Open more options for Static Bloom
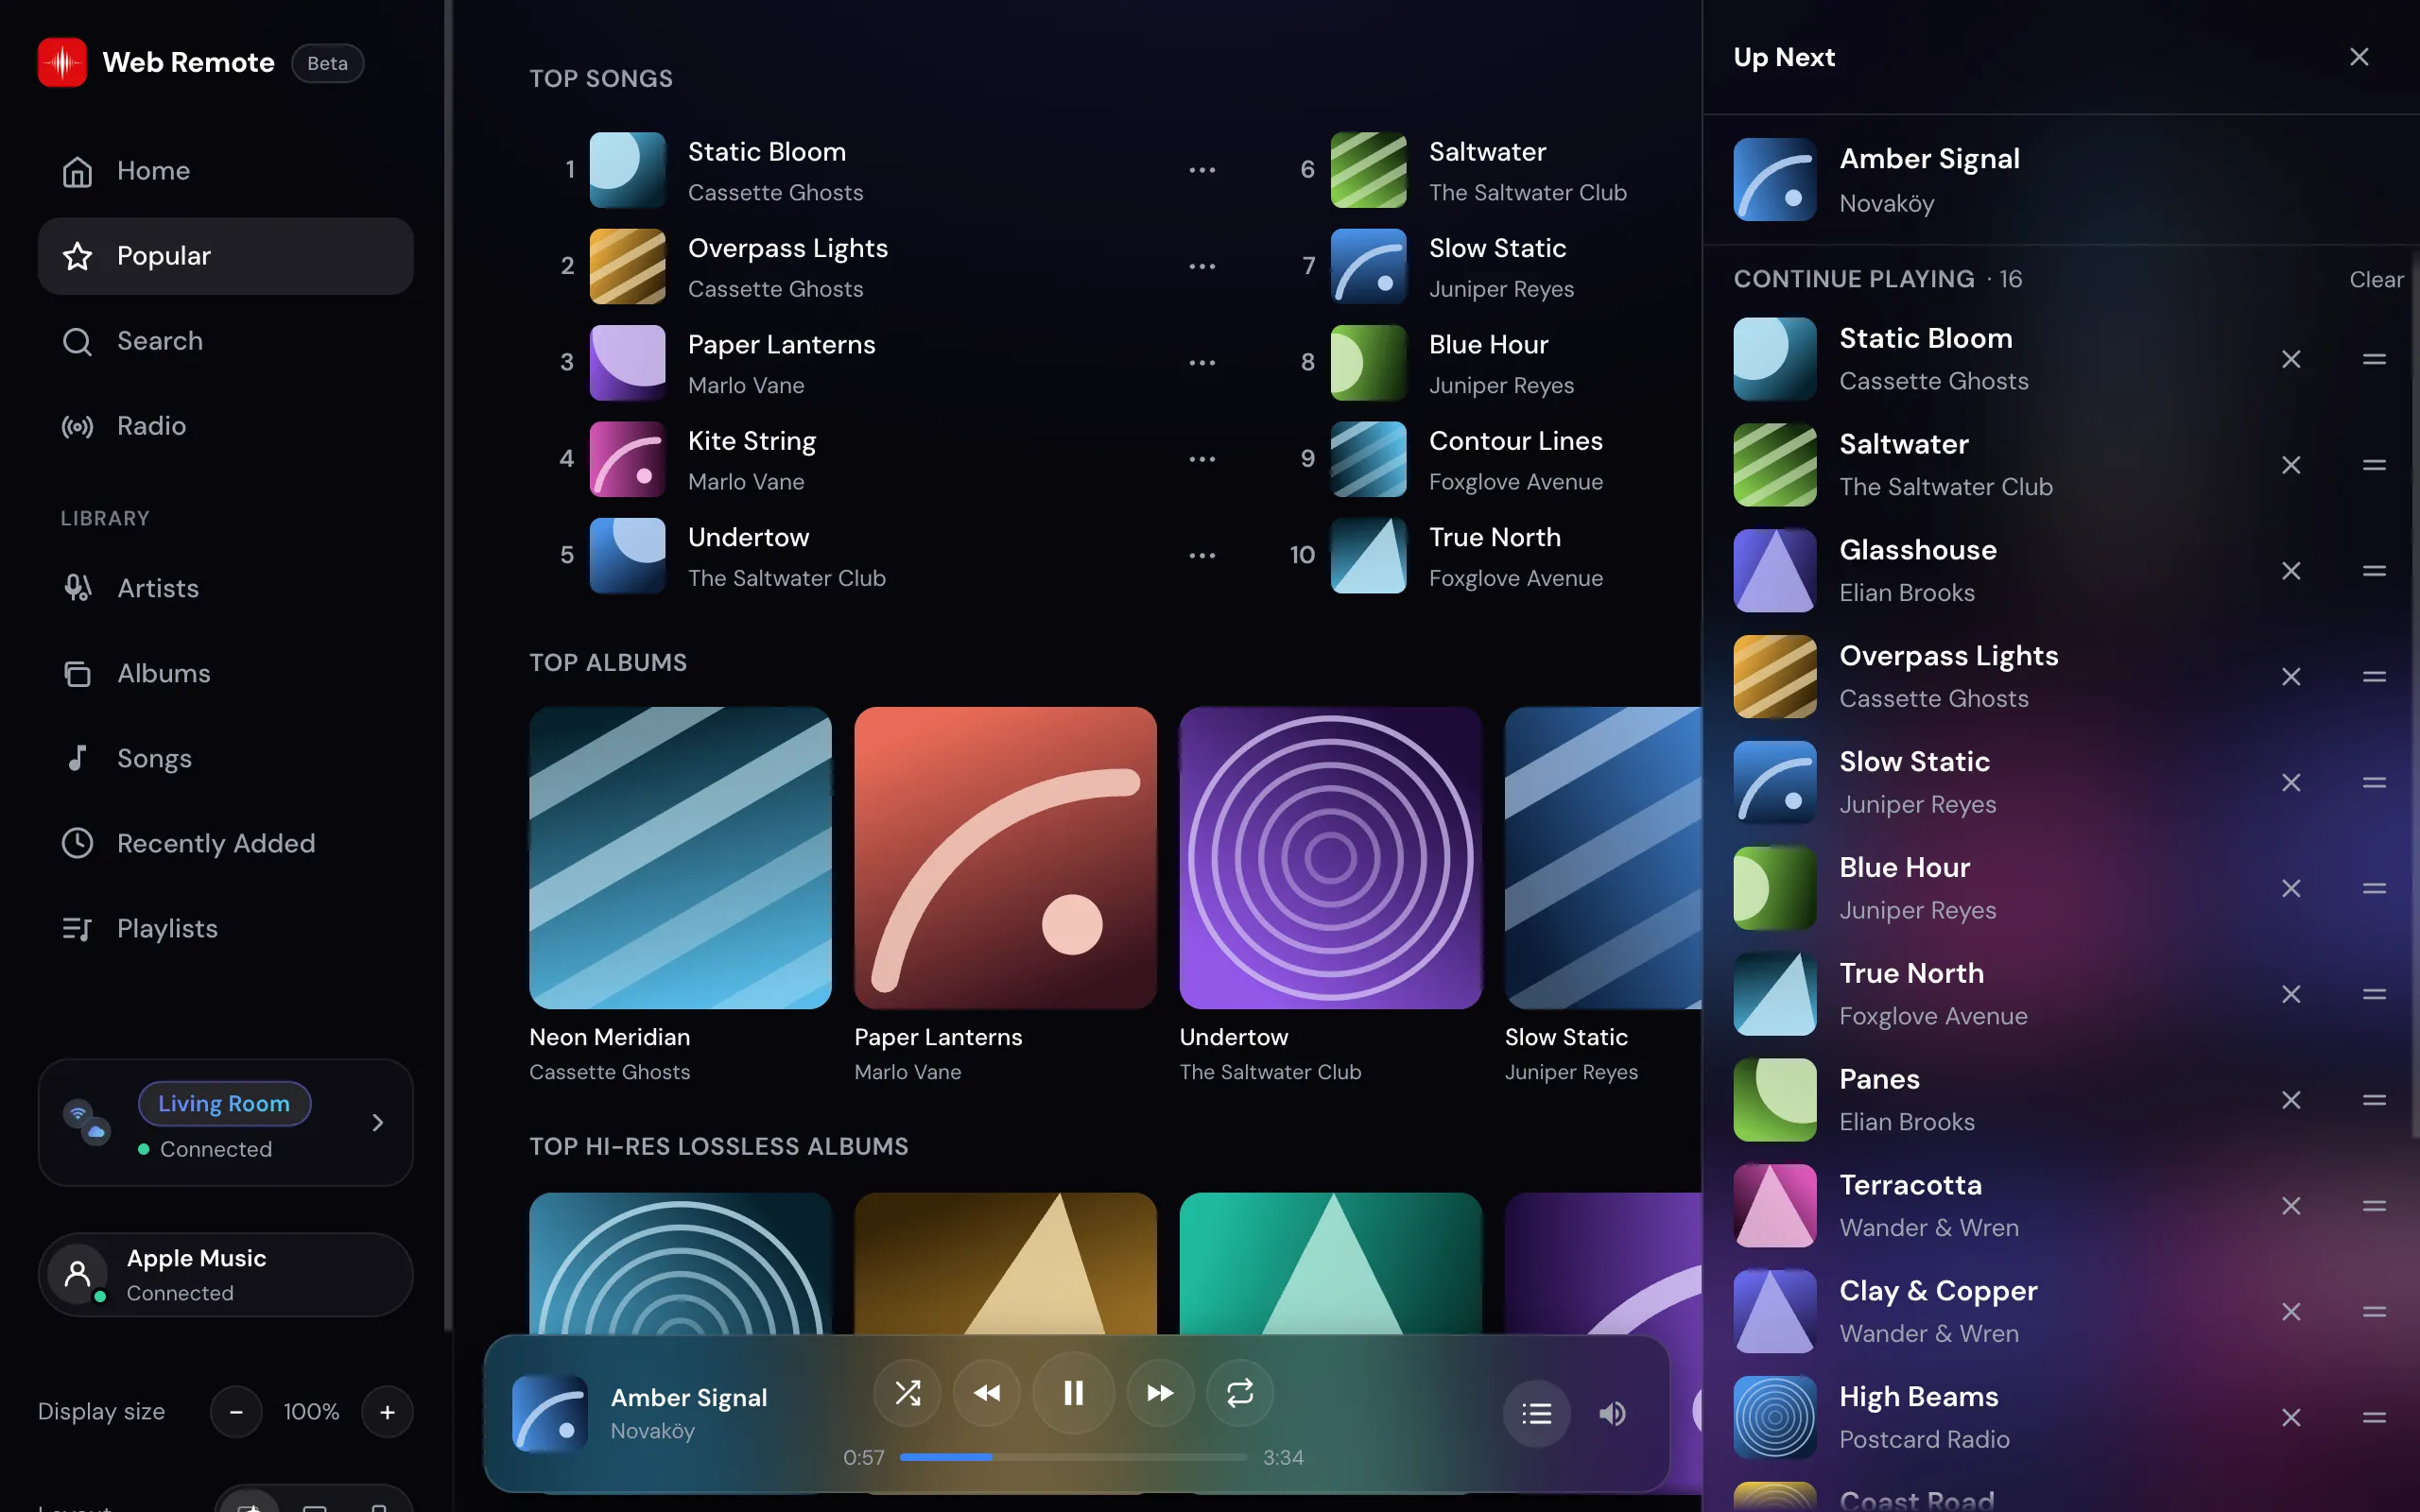Image resolution: width=2420 pixels, height=1512 pixels. tap(1202, 170)
